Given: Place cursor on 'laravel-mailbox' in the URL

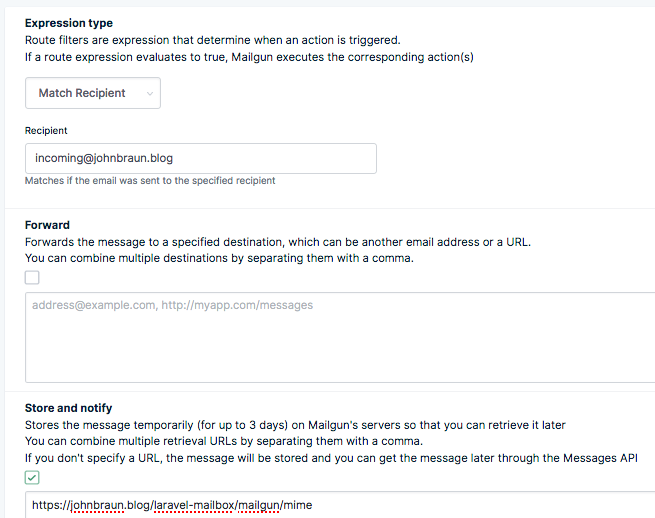Looking at the screenshot, I should 196,506.
